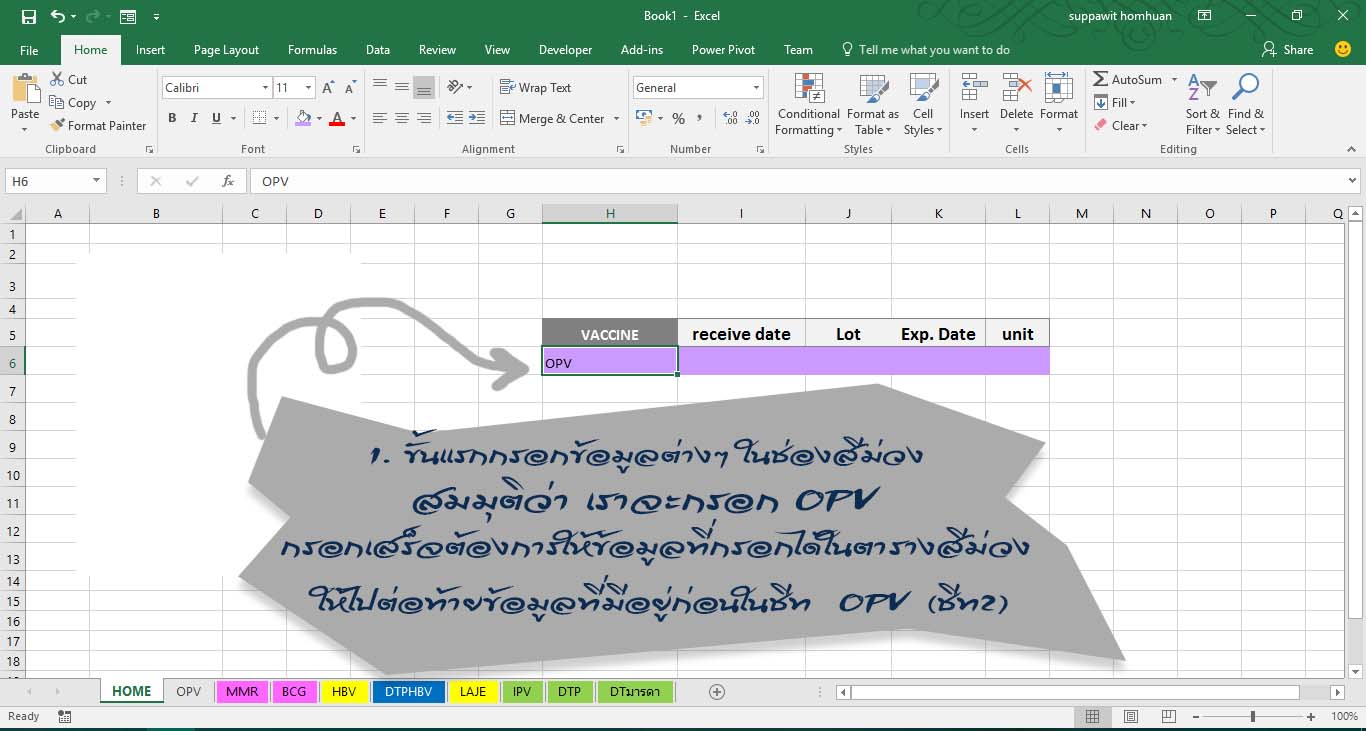Adjust the zoom slider handle
The width and height of the screenshot is (1366, 731).
click(x=1253, y=717)
